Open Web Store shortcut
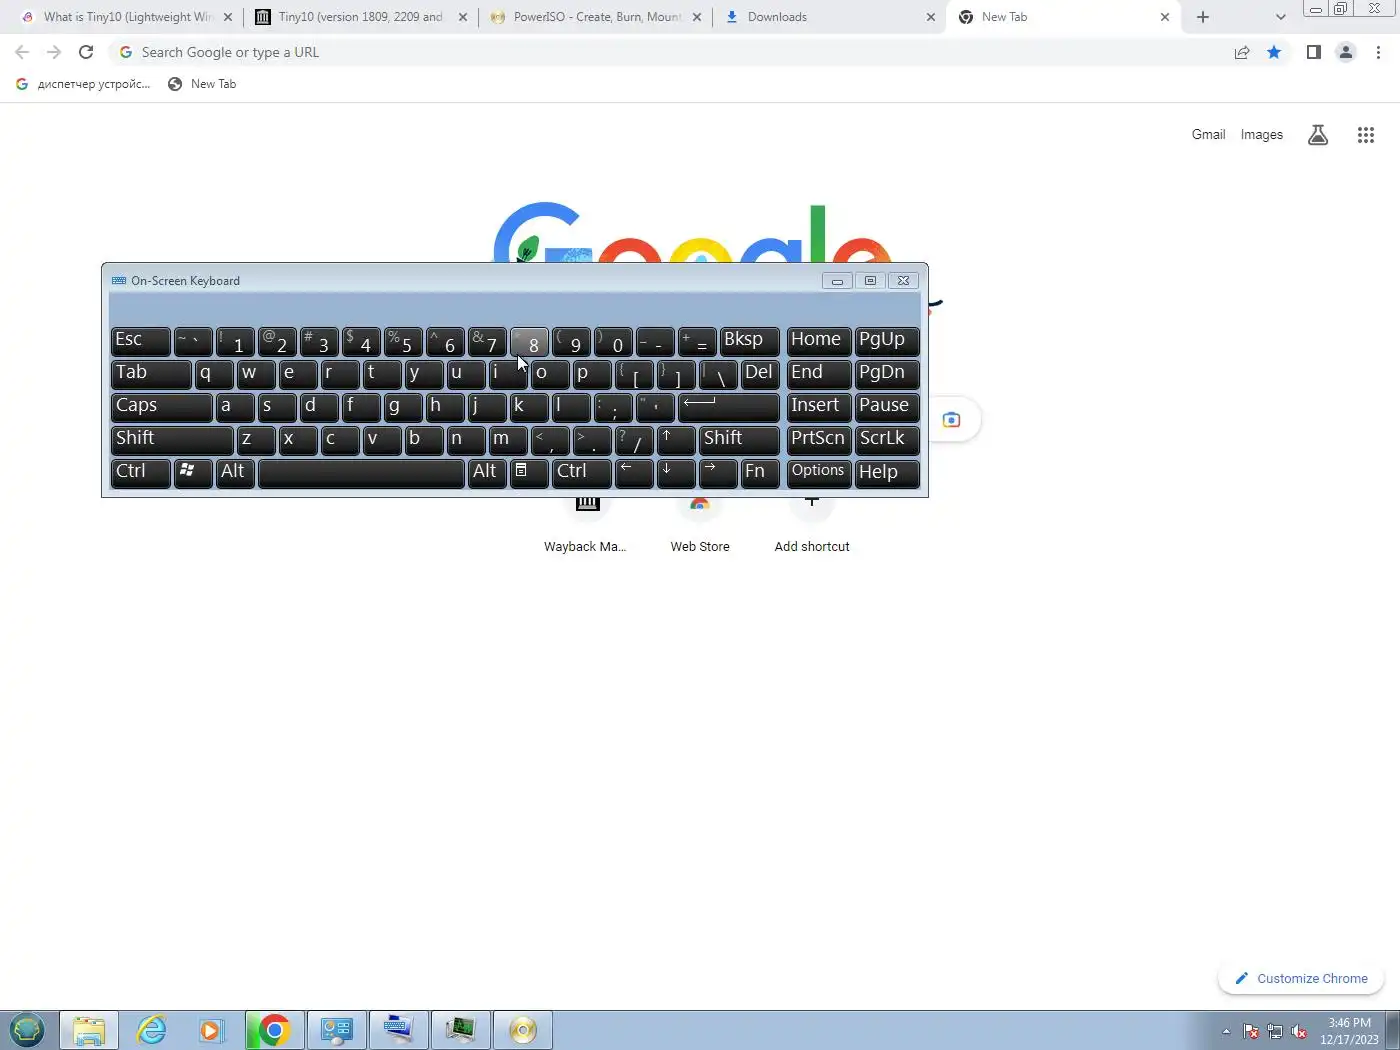This screenshot has height=1050, width=1400. click(700, 524)
